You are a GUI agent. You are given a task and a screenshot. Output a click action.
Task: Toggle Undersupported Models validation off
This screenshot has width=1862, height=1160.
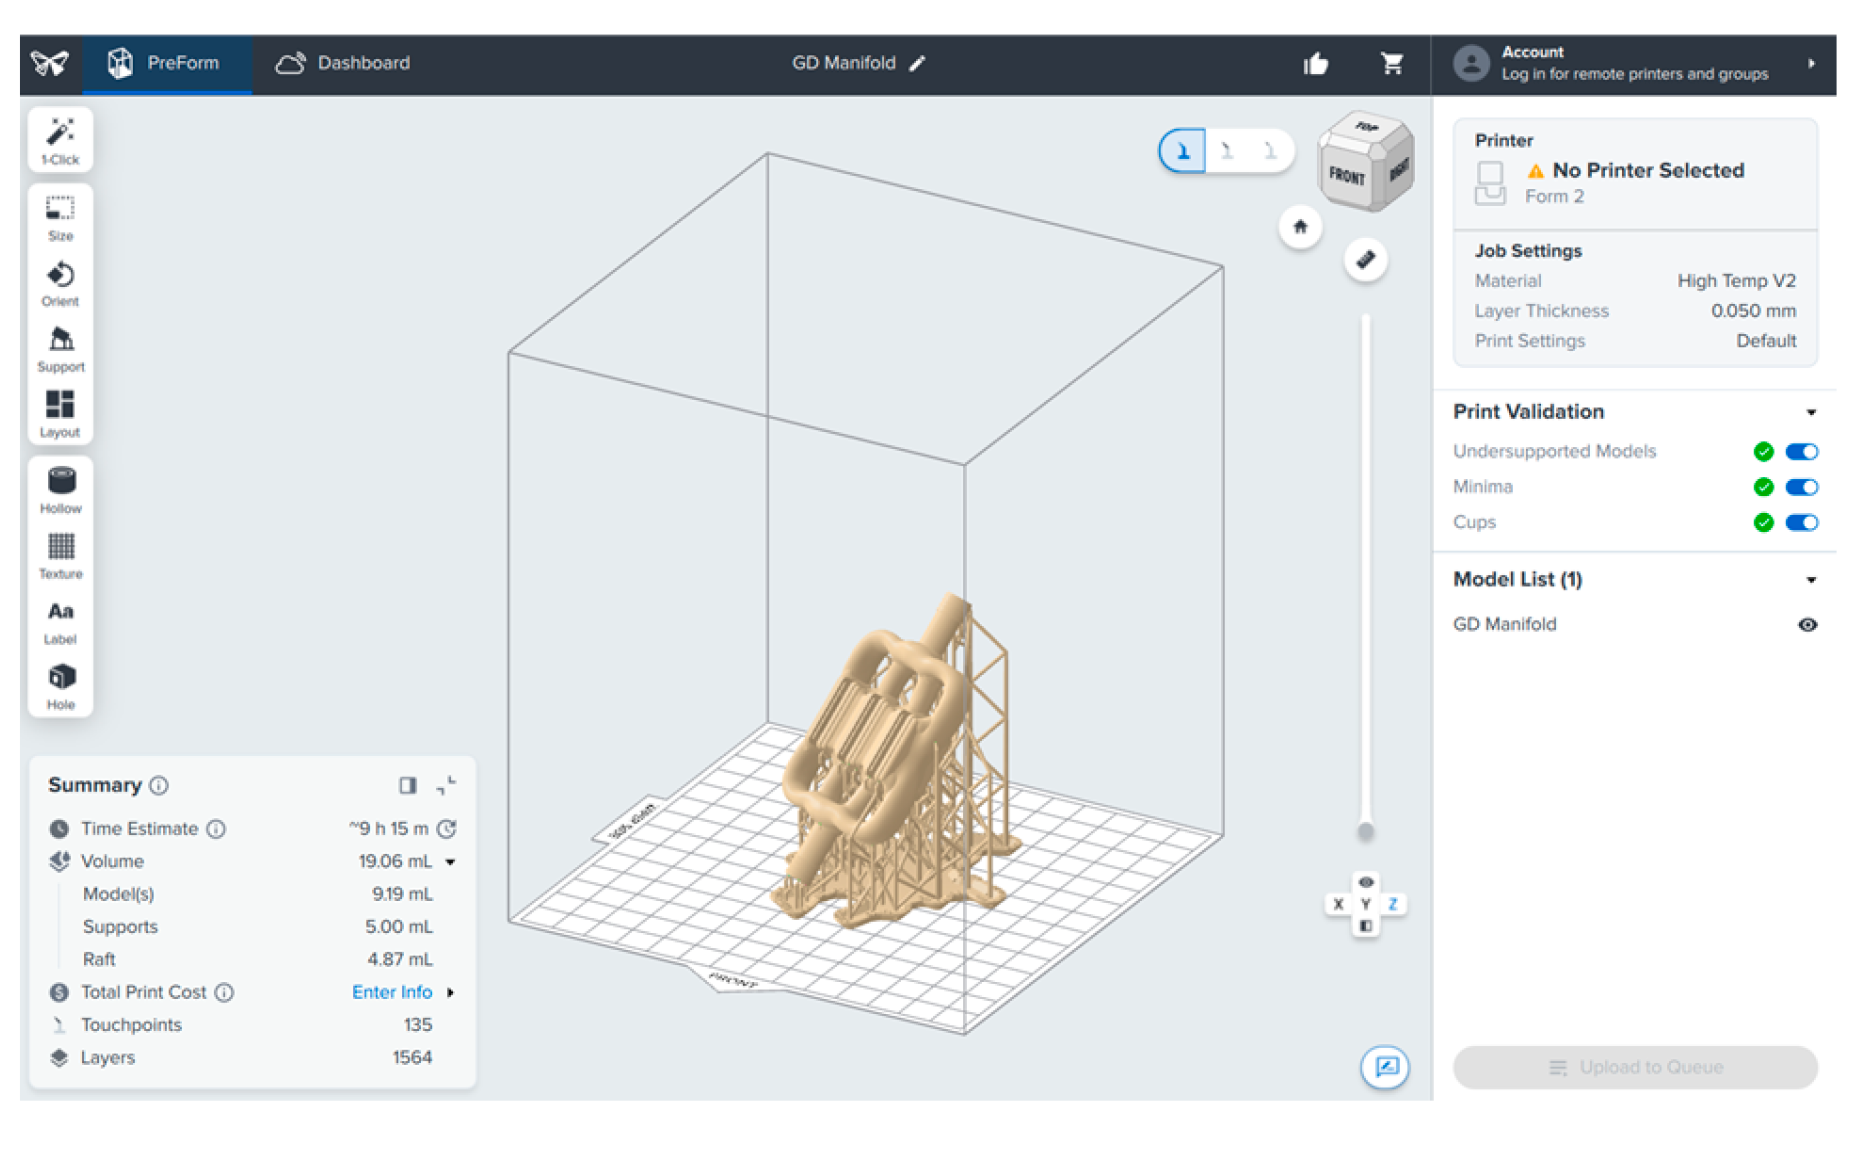[1801, 452]
